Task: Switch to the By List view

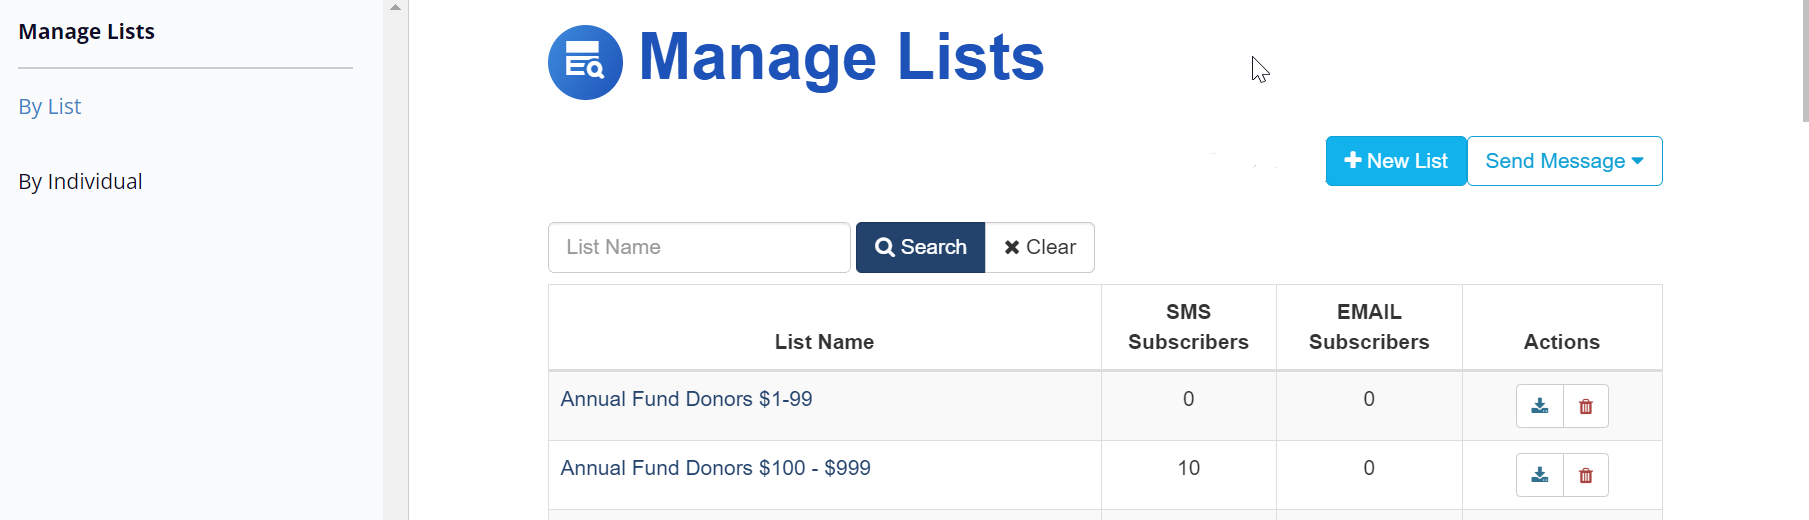Action: point(50,106)
